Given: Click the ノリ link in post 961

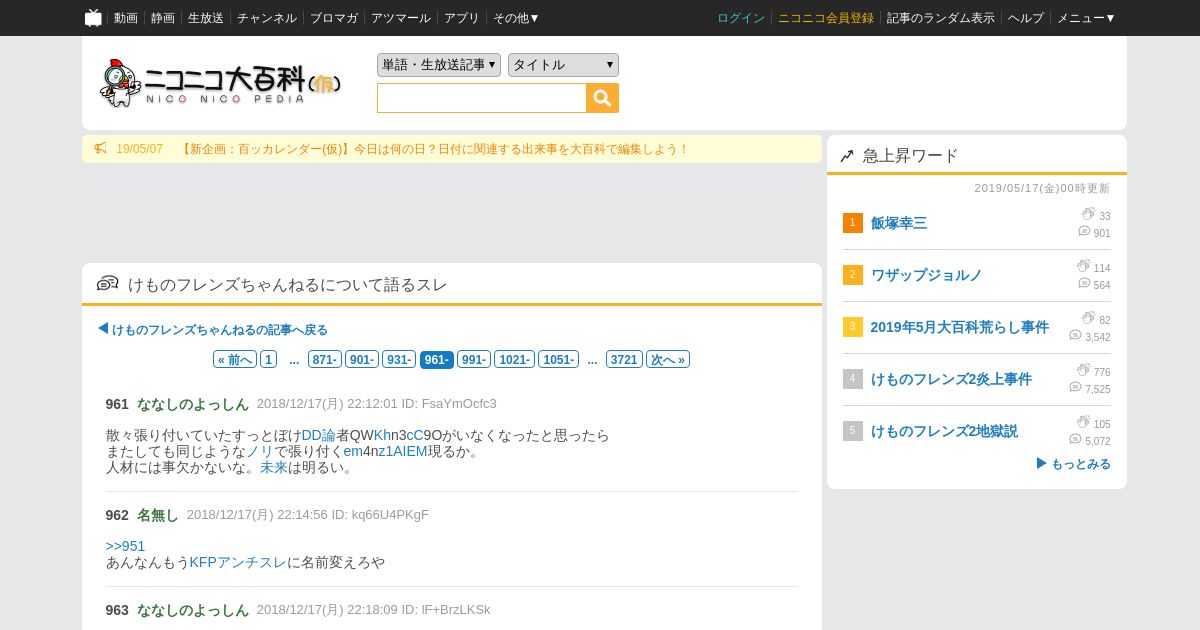Looking at the screenshot, I should click(x=260, y=451).
